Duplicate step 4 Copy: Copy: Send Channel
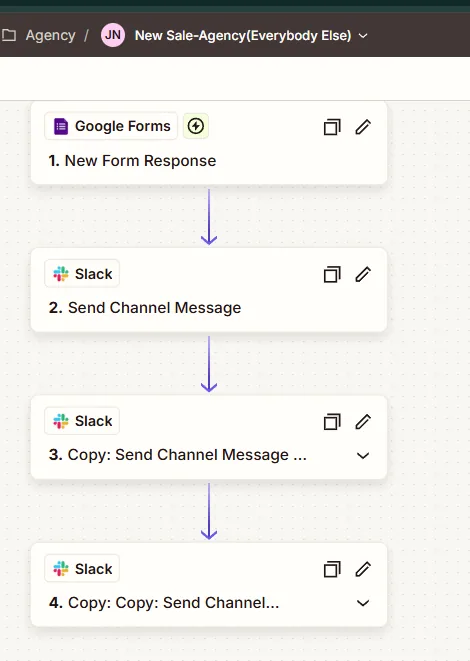The image size is (470, 661). (x=332, y=569)
